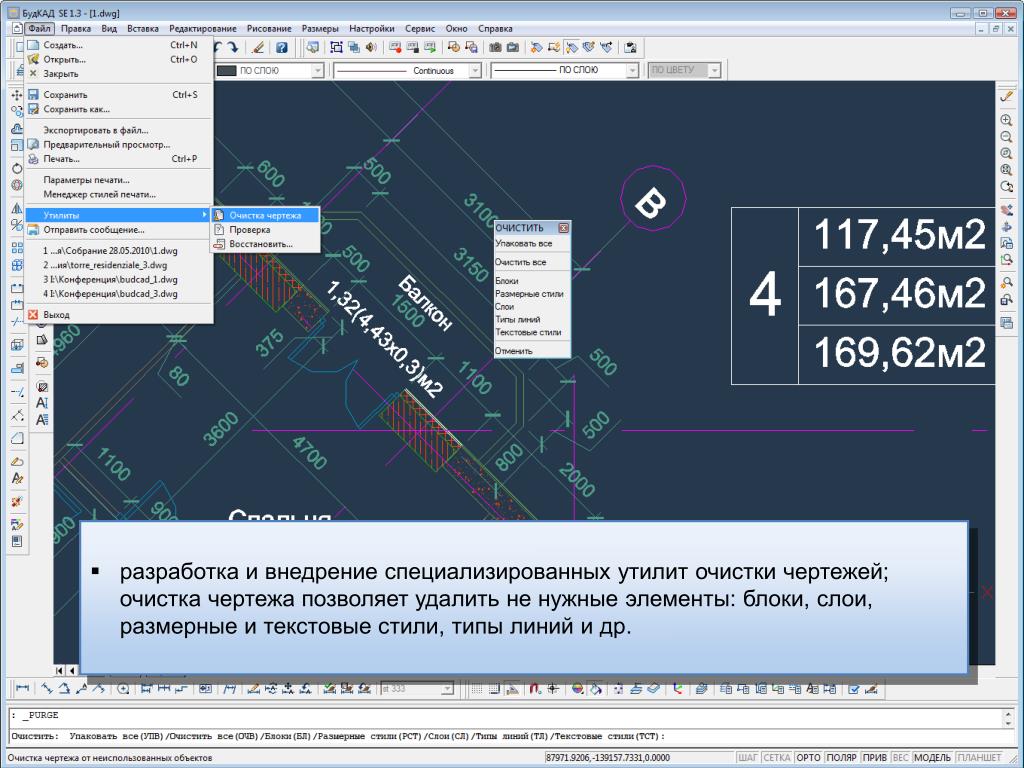
Task: Click the Move tool icon on left toolbar
Action: click(x=17, y=95)
